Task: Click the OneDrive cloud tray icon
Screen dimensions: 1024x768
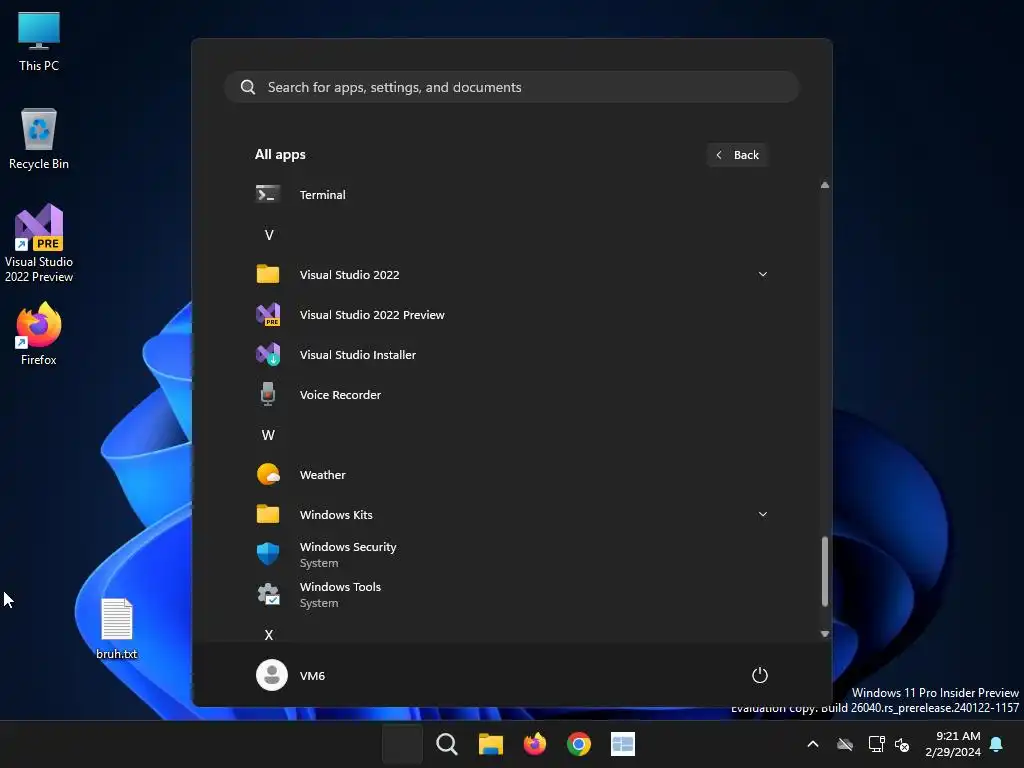Action: point(845,744)
